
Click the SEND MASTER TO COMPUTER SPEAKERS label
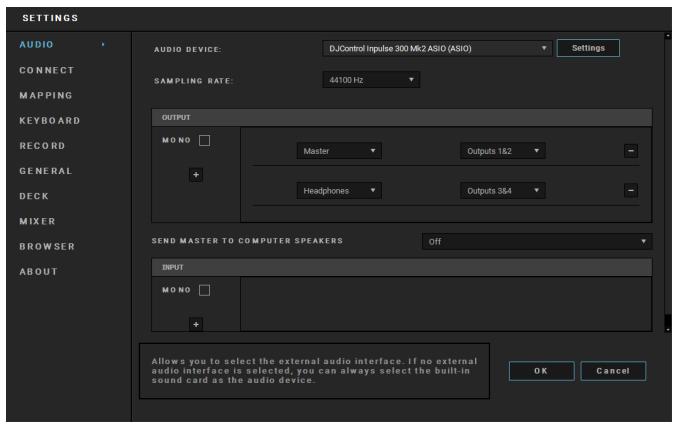(247, 241)
